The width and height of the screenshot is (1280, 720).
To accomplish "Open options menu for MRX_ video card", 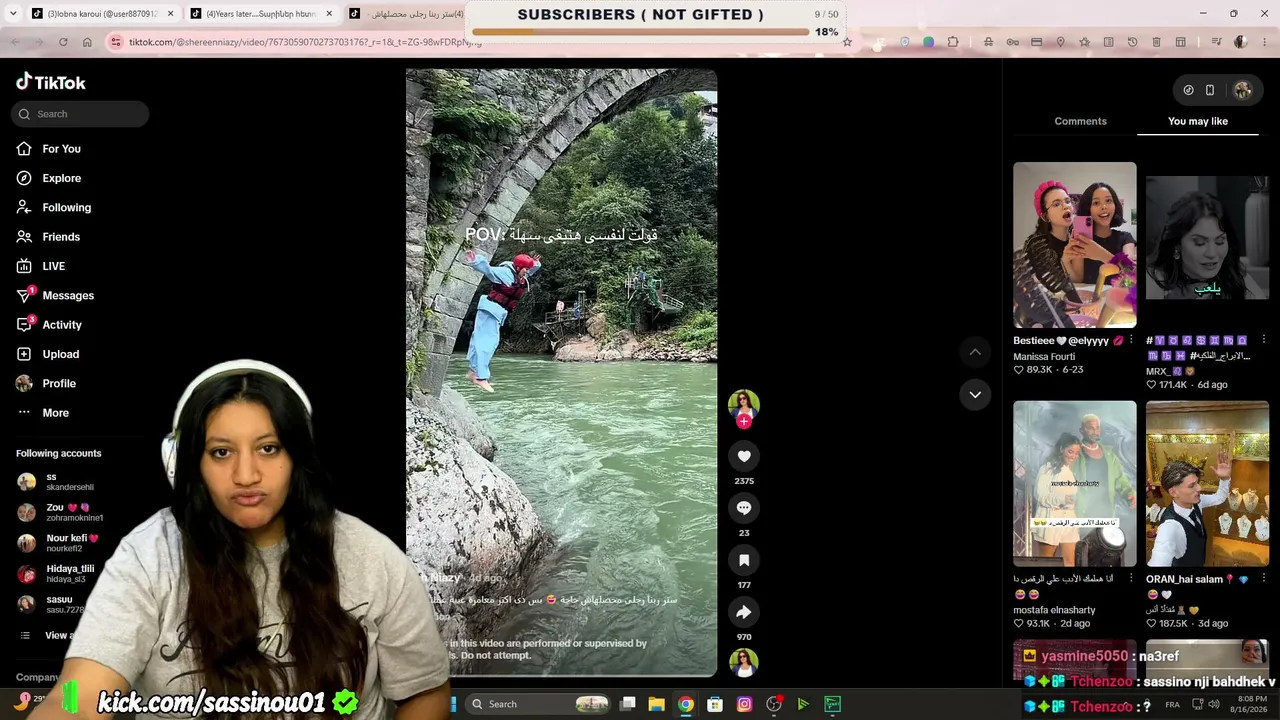I will pos(1264,340).
